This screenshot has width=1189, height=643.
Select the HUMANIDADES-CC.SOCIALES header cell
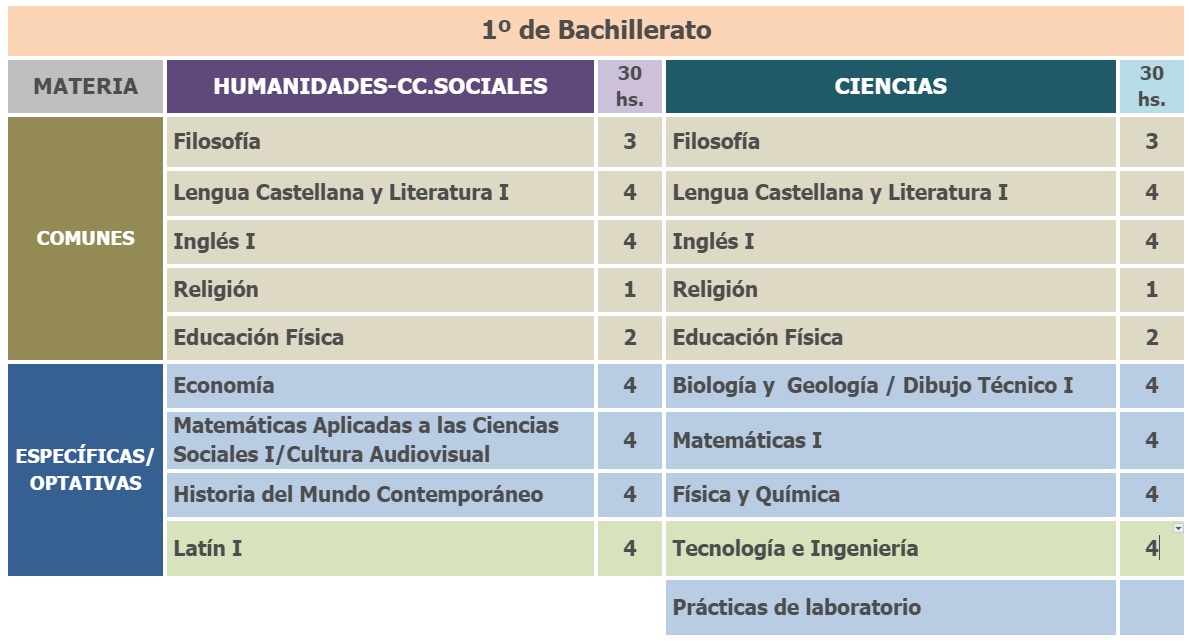[381, 86]
